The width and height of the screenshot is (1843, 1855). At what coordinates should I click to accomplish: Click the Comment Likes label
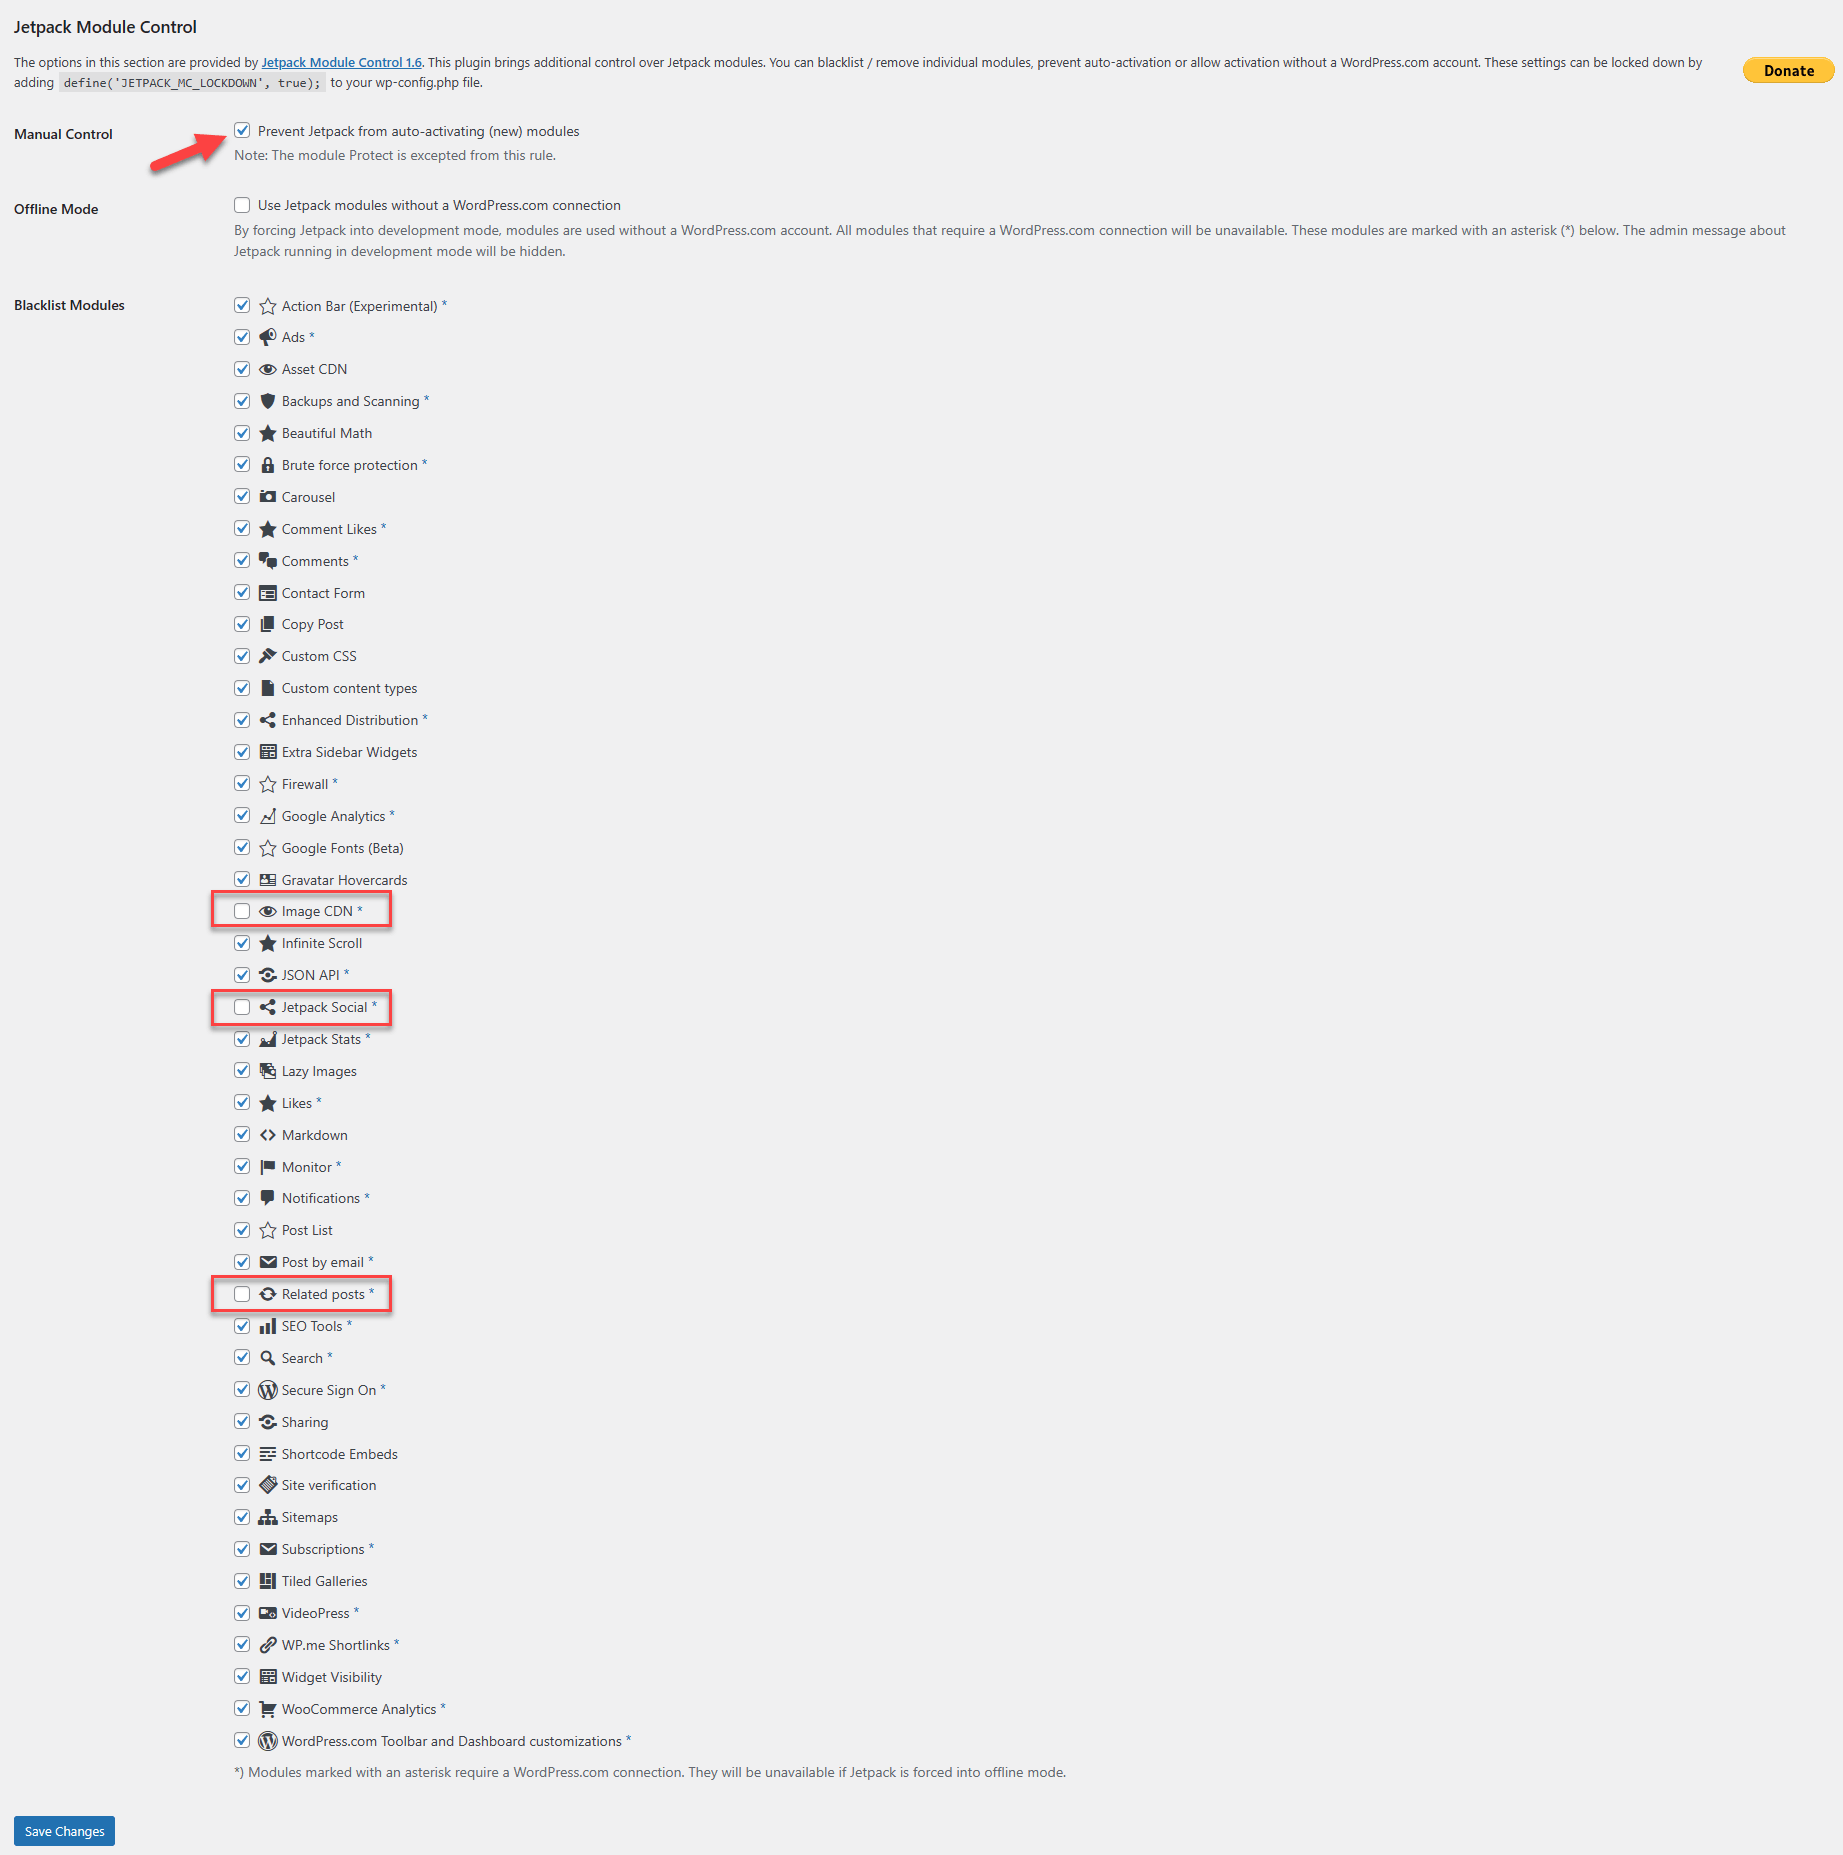(x=329, y=529)
